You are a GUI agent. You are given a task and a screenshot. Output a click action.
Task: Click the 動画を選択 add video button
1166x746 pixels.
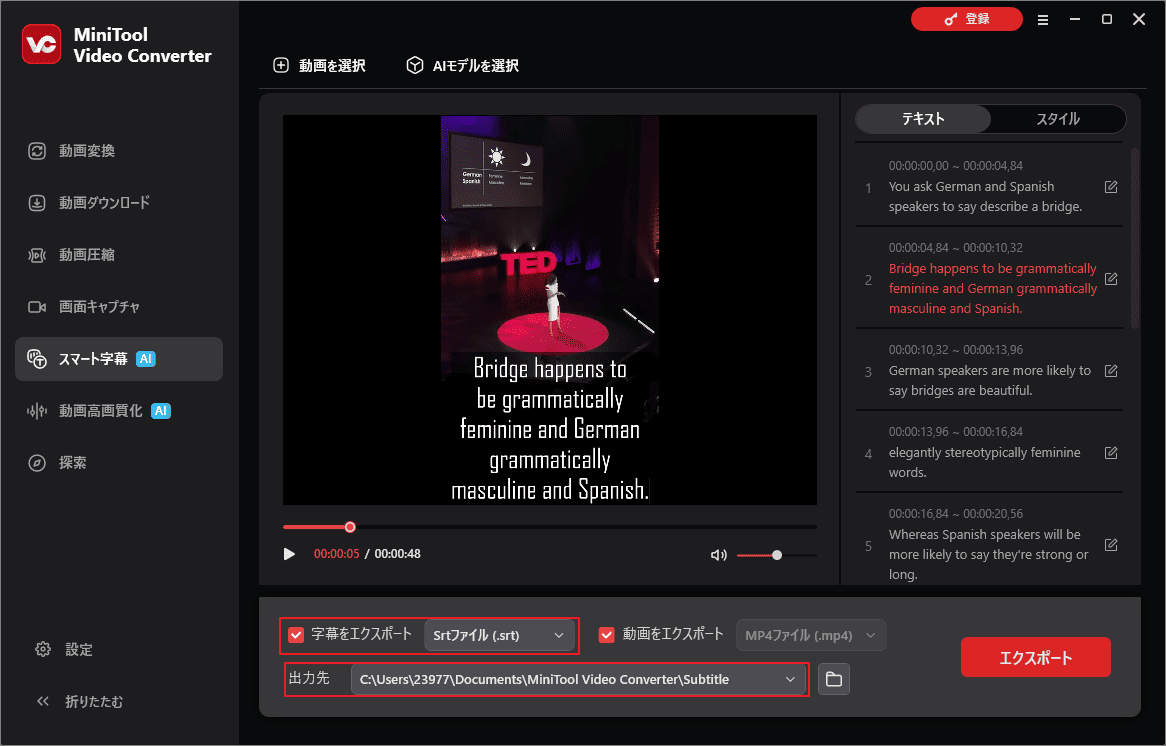pos(320,65)
